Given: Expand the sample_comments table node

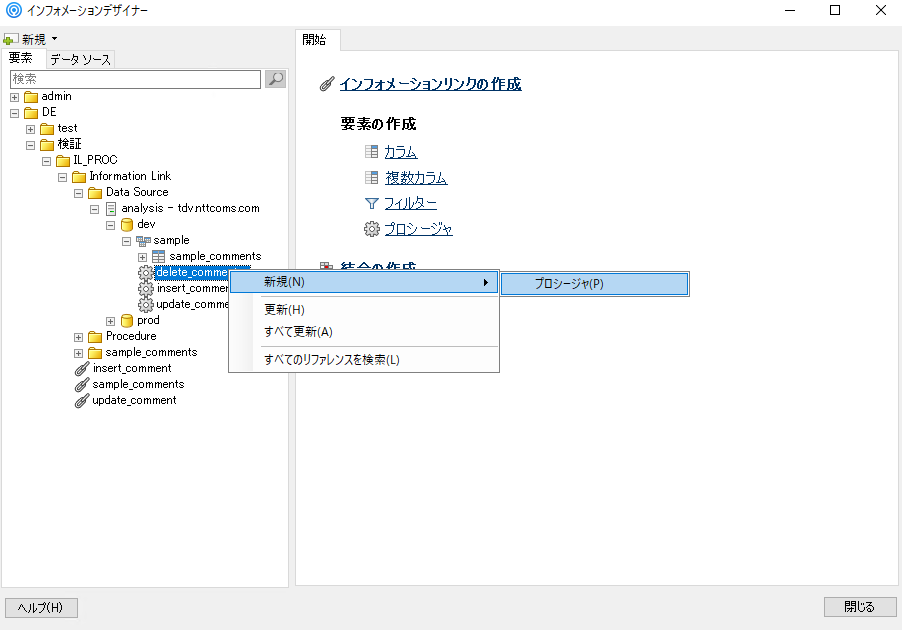Looking at the screenshot, I should point(143,257).
